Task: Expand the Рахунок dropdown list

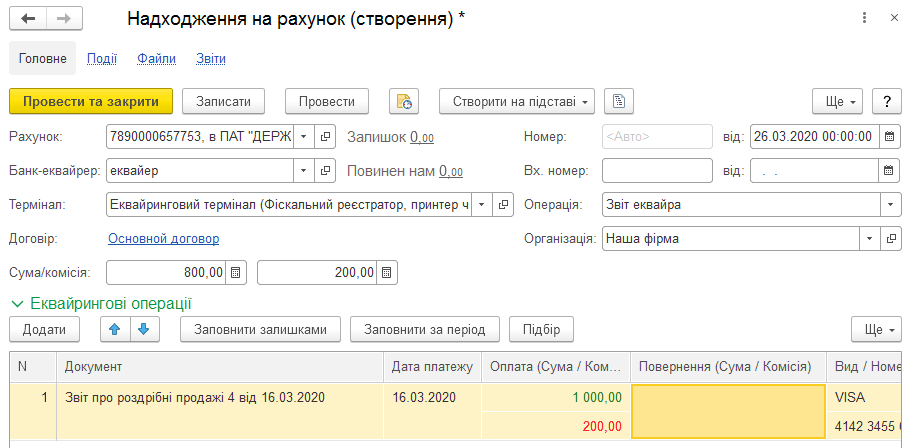Action: tap(304, 137)
